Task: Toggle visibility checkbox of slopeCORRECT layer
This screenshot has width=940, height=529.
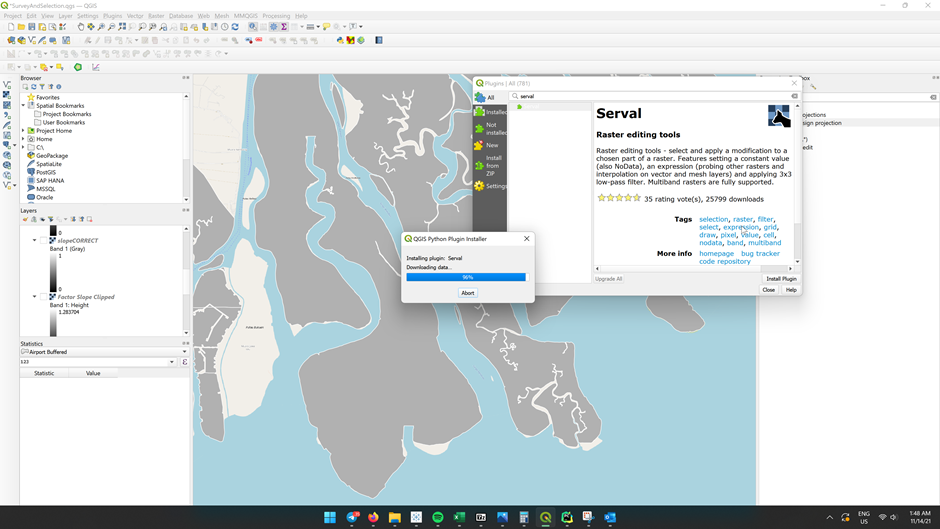Action: pos(45,241)
